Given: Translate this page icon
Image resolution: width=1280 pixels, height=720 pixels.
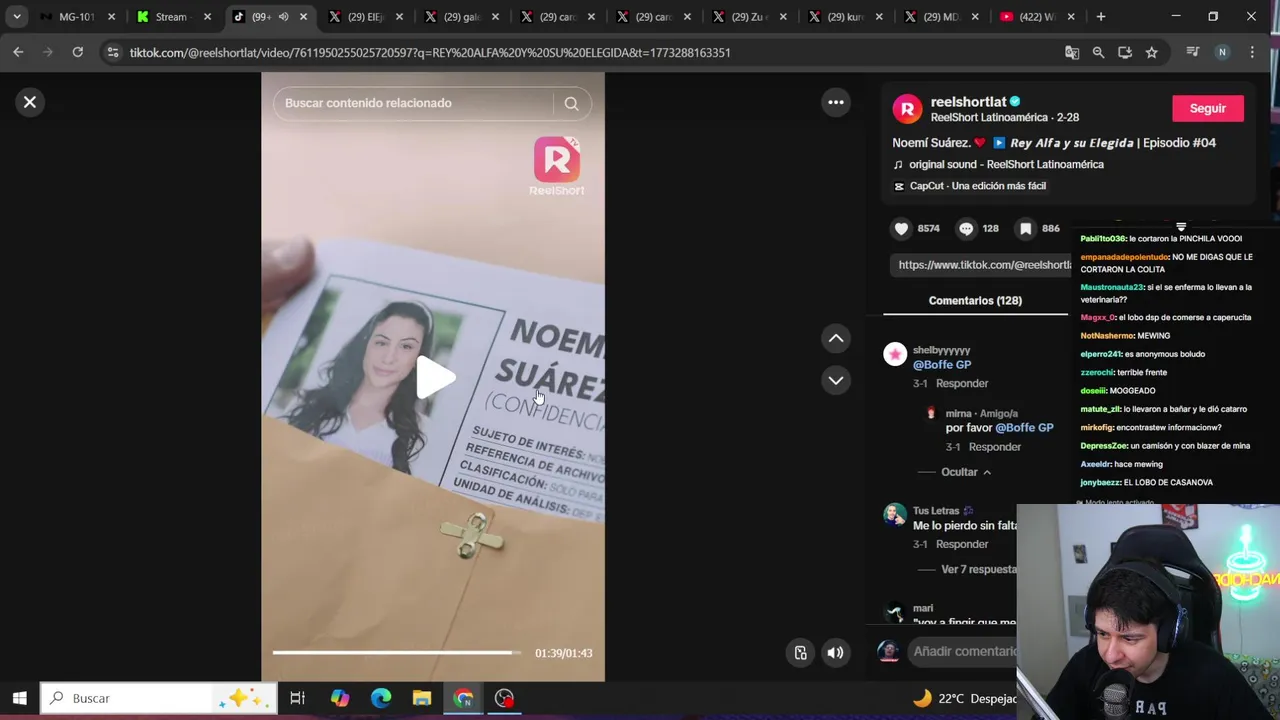Looking at the screenshot, I should pos(1072,52).
